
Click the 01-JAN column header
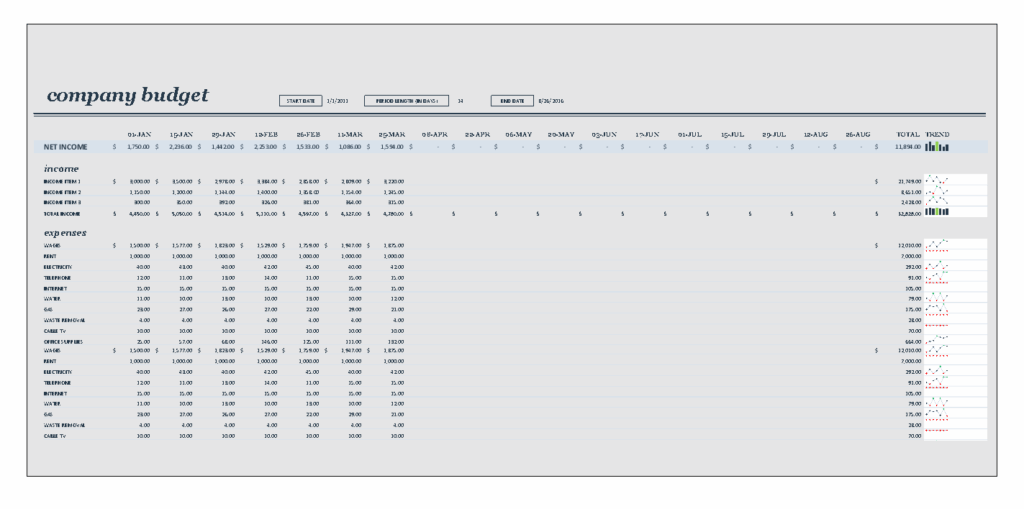coord(140,134)
